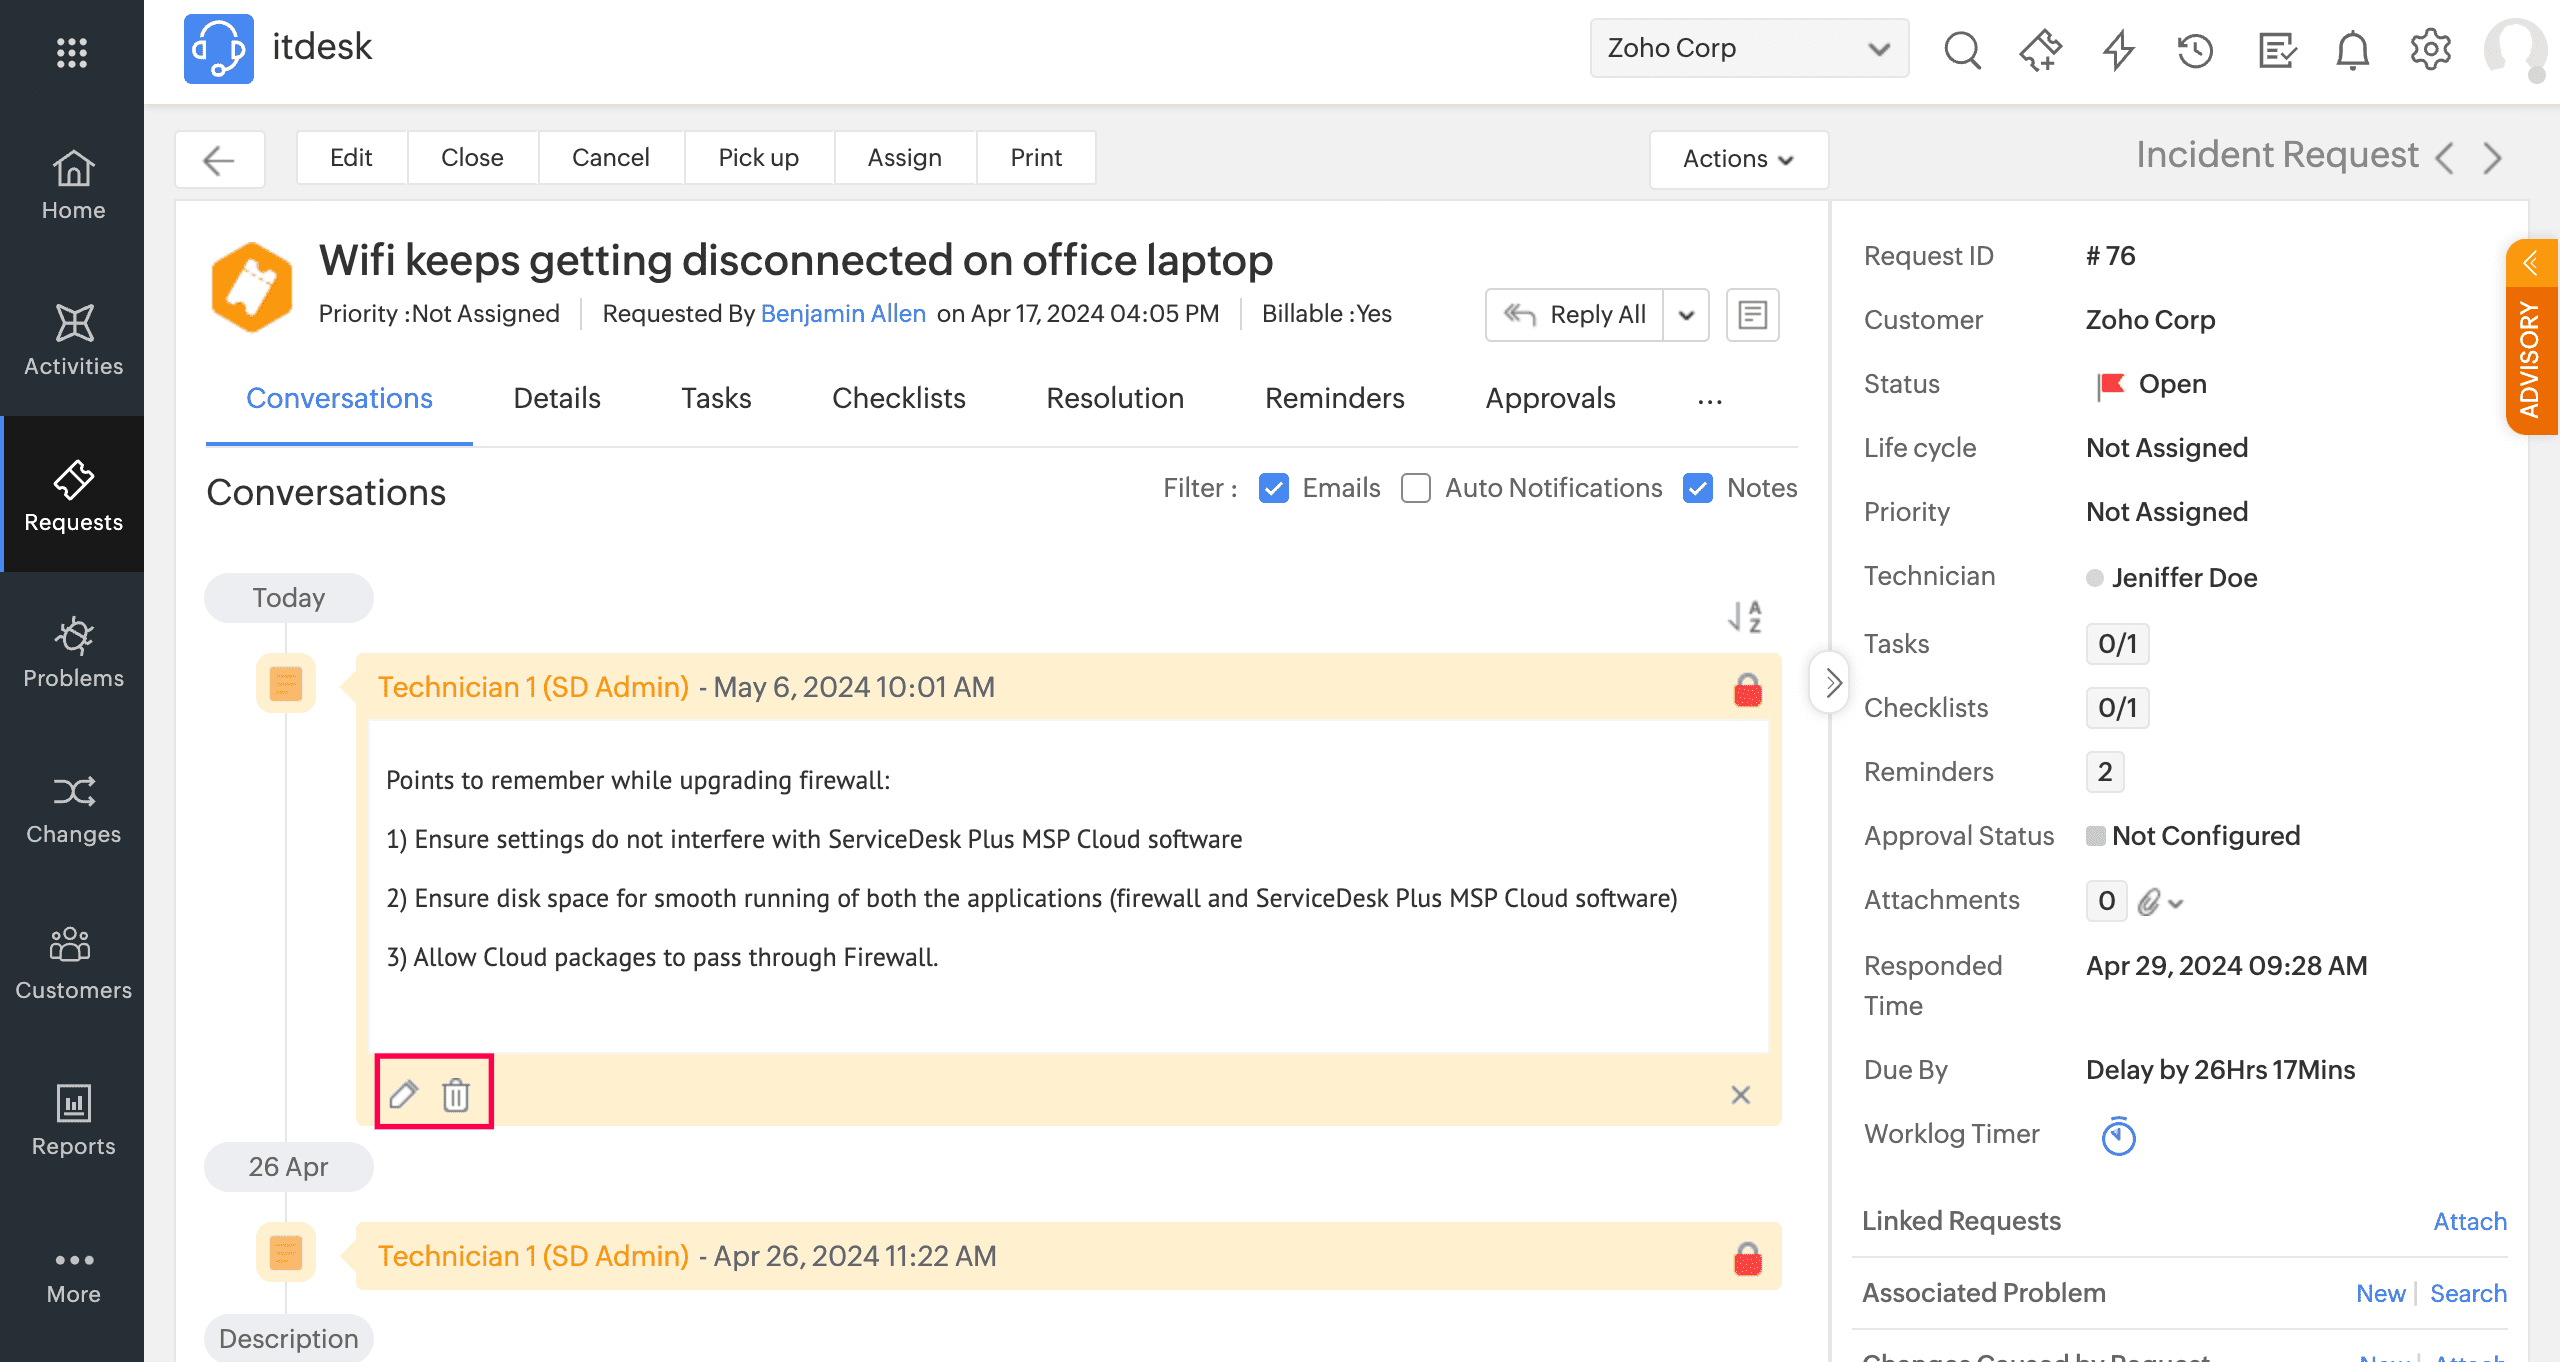
Task: Open requester Benjamin Allen link
Action: 843,313
